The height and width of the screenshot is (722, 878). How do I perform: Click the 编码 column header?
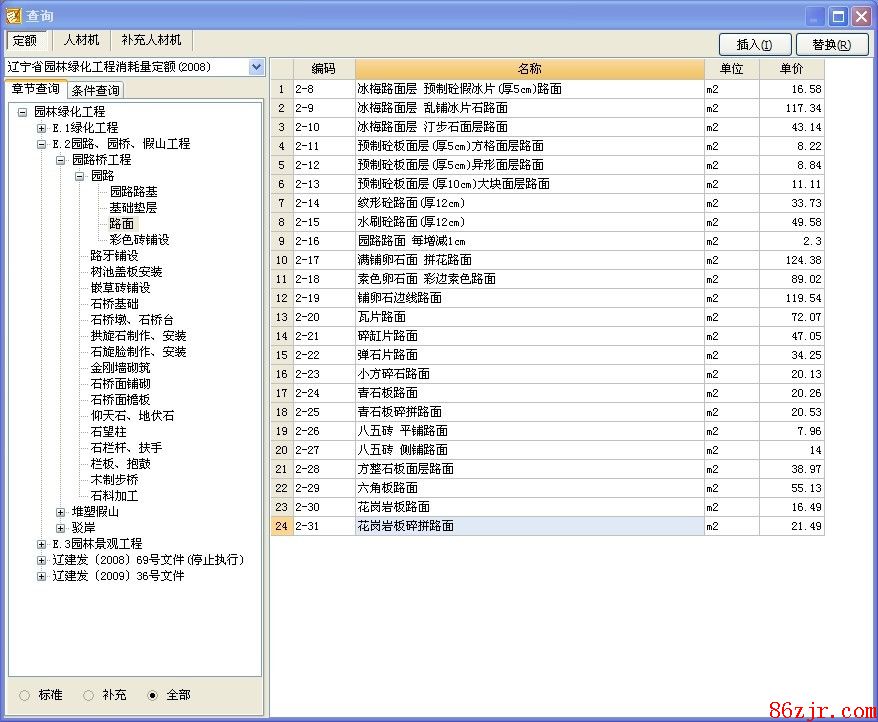(323, 69)
